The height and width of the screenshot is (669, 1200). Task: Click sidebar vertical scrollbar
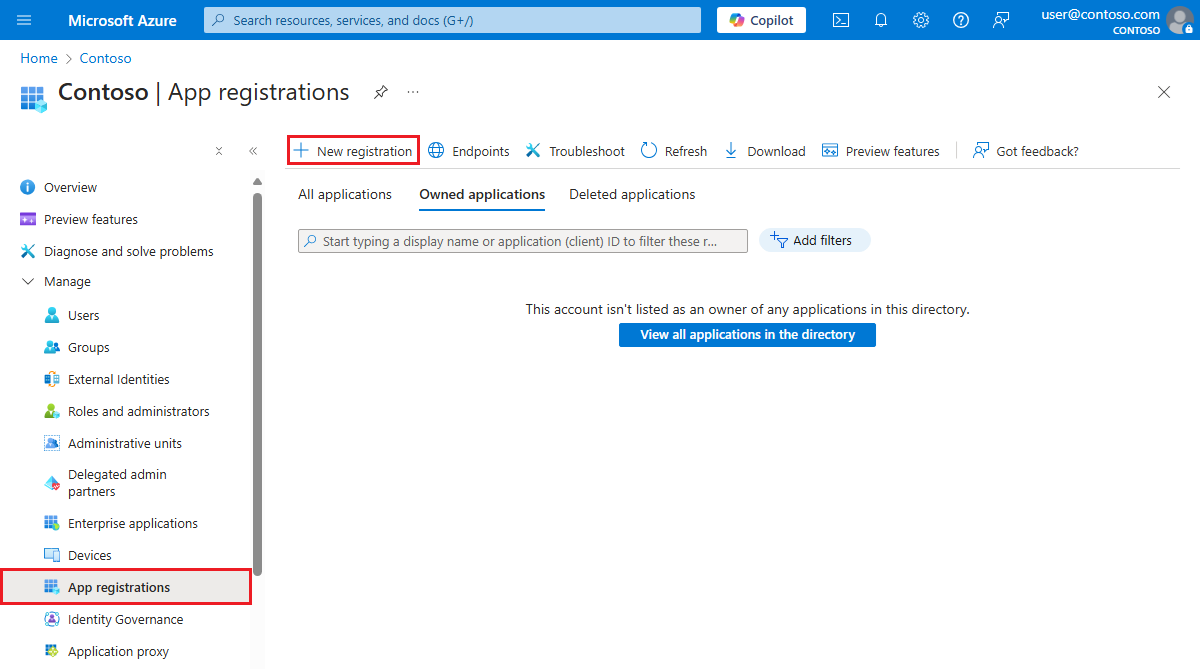257,384
